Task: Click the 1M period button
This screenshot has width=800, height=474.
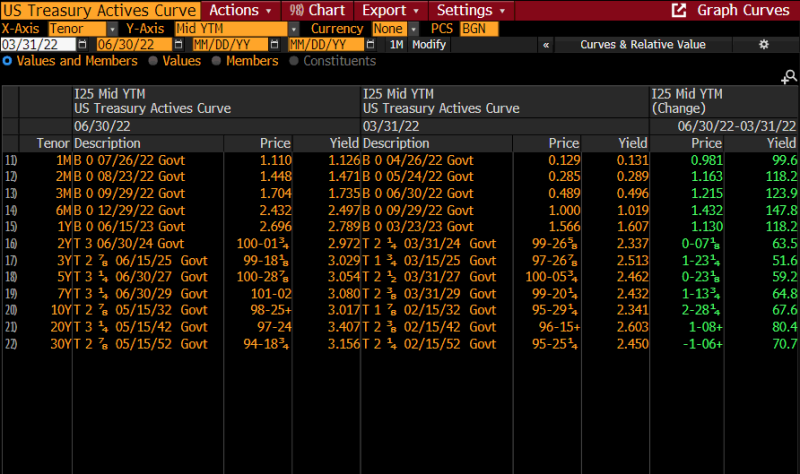Action: pos(396,45)
